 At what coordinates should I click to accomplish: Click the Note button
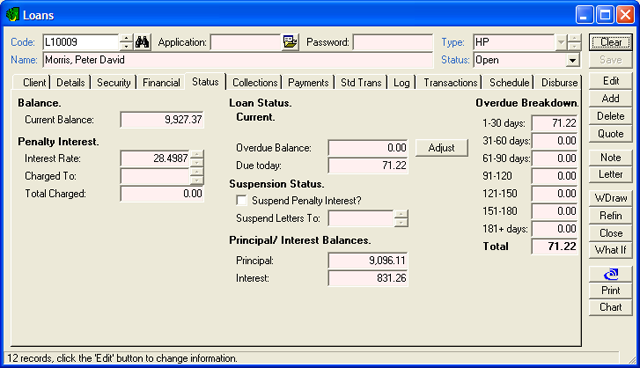[611, 157]
